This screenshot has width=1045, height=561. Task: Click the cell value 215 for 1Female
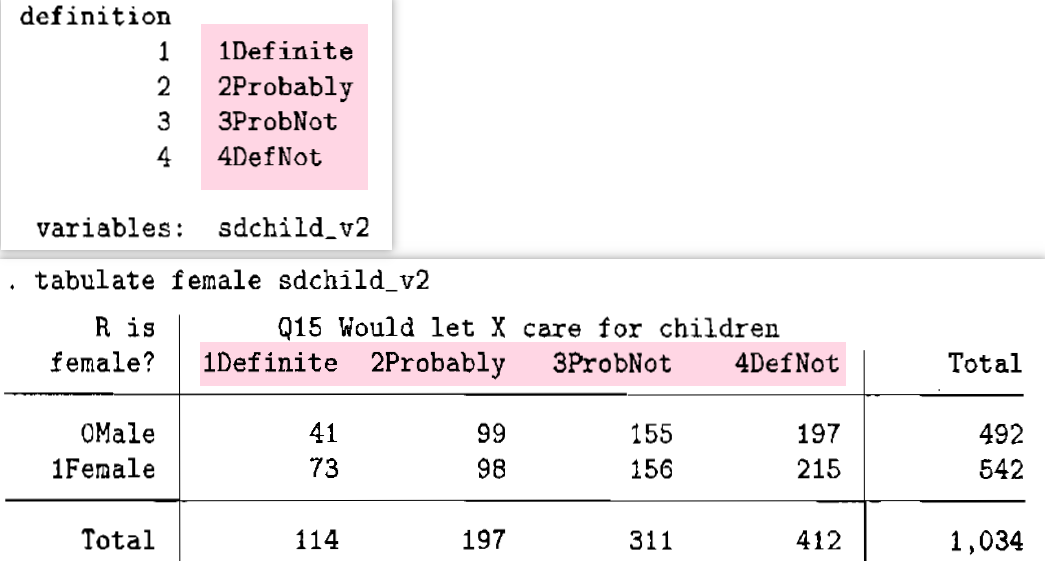click(819, 469)
